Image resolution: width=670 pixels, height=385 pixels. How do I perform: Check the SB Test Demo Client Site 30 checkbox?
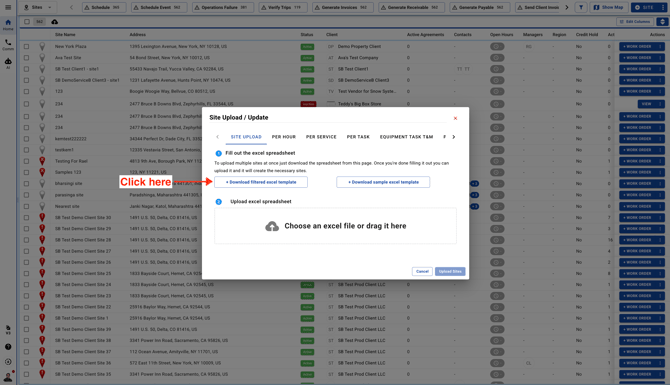(x=26, y=217)
